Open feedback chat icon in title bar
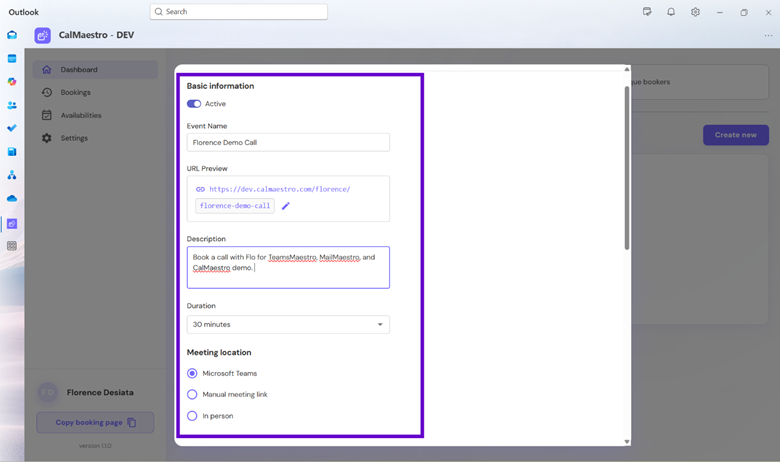780x462 pixels. (x=647, y=12)
